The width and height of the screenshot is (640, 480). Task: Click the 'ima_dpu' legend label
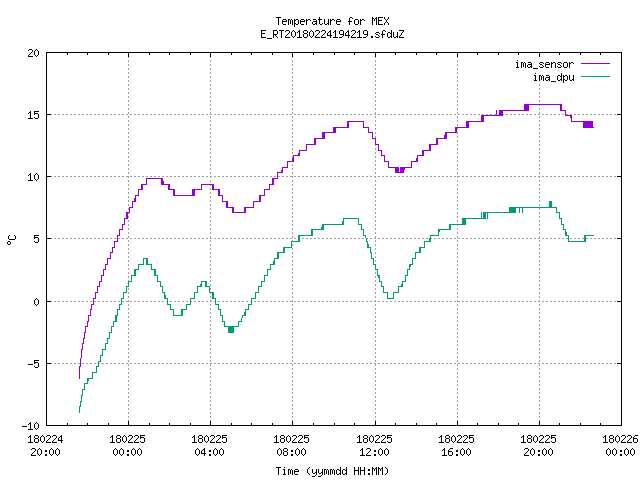(x=553, y=77)
